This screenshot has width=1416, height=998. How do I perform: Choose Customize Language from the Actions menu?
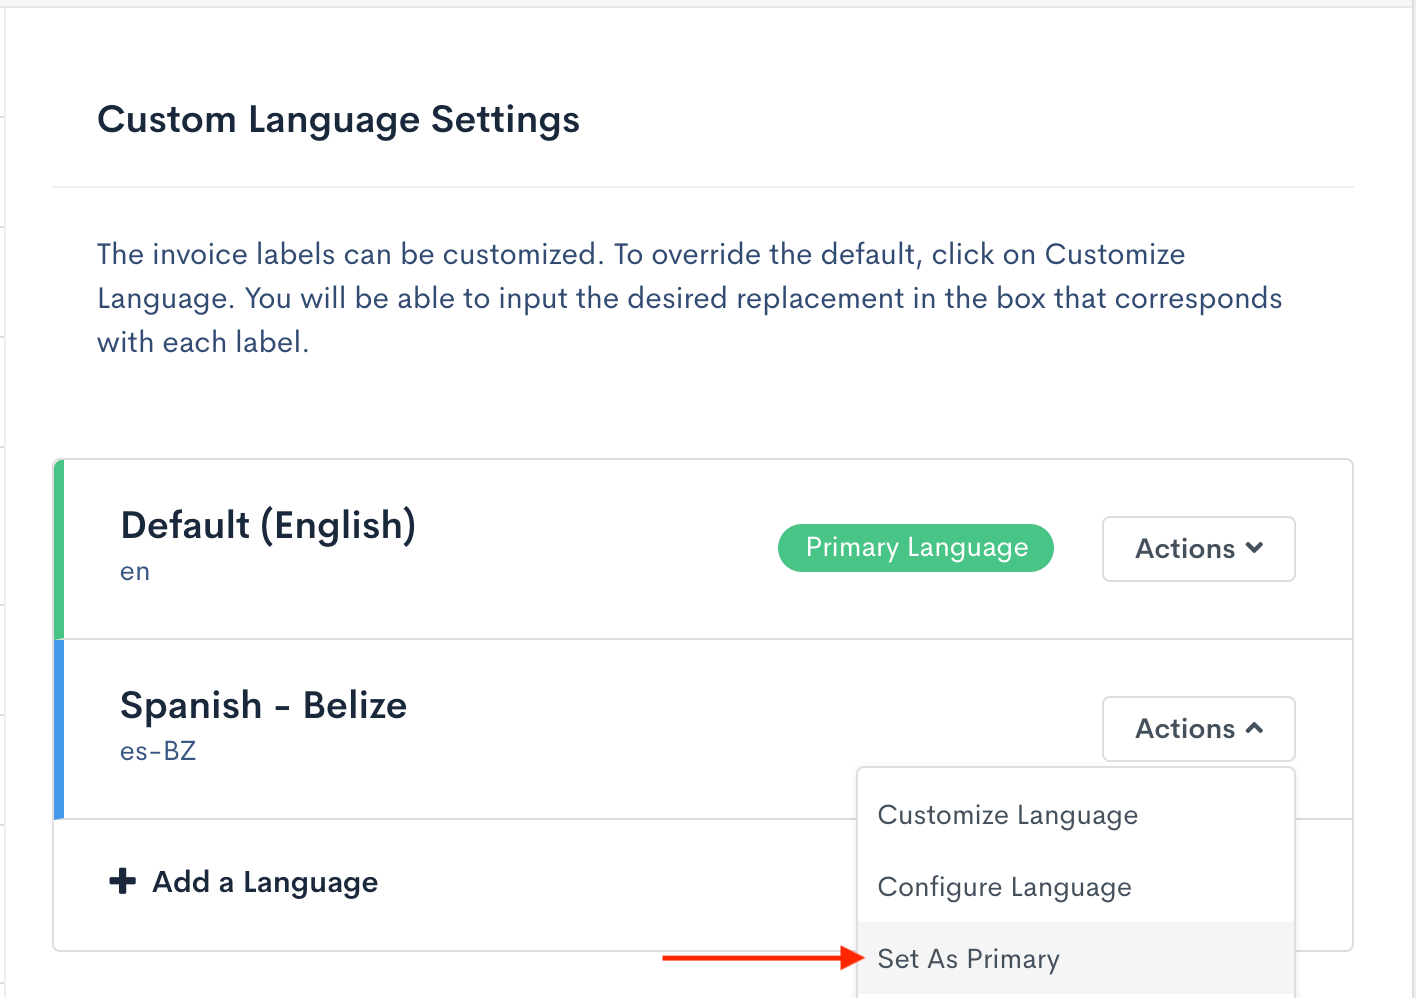click(1007, 815)
